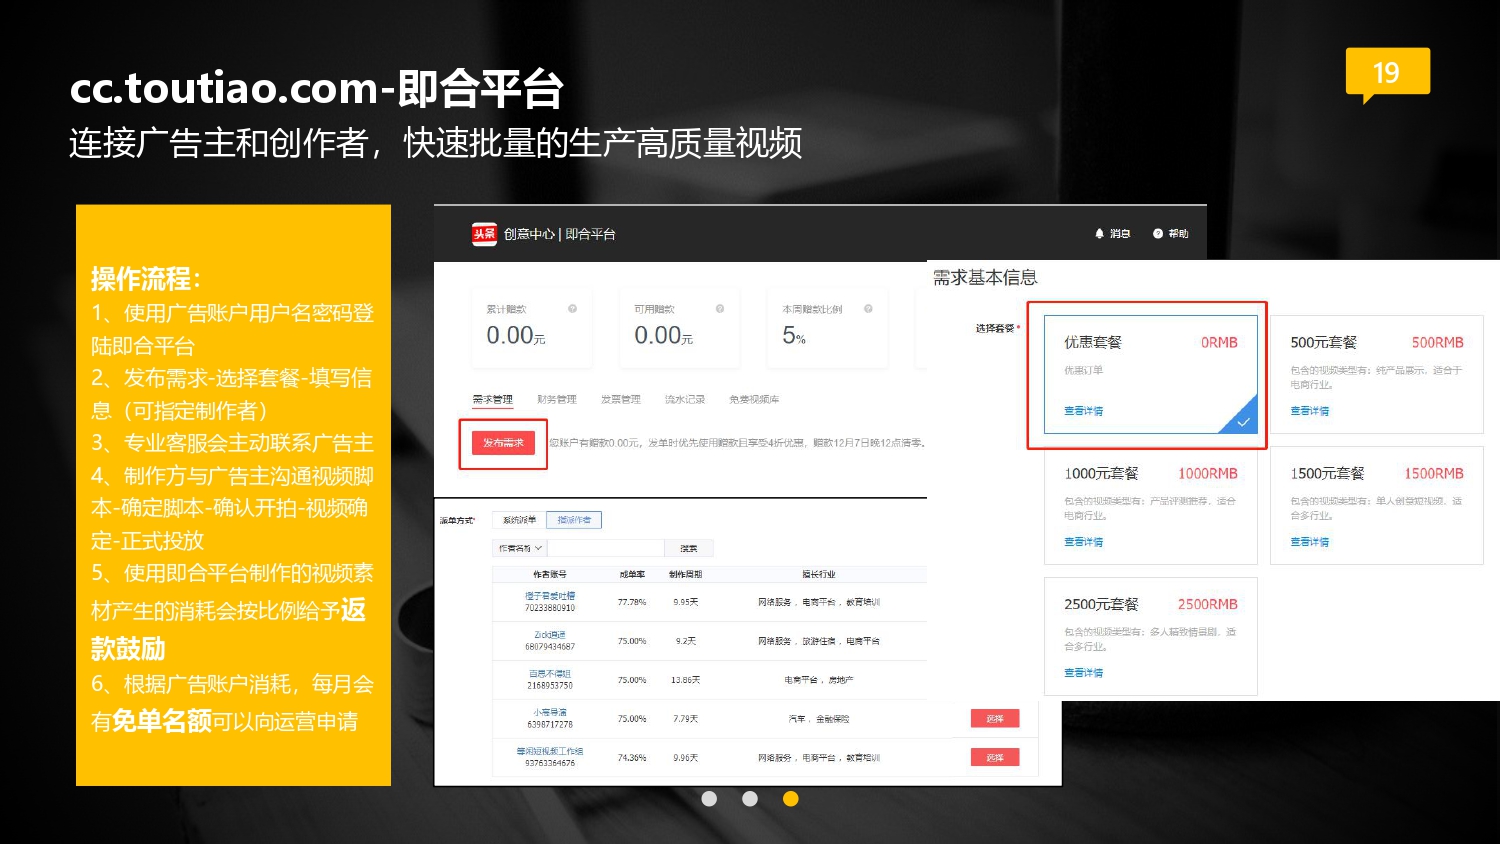Go to first slide pagination dot
This screenshot has width=1500, height=844.
(709, 799)
